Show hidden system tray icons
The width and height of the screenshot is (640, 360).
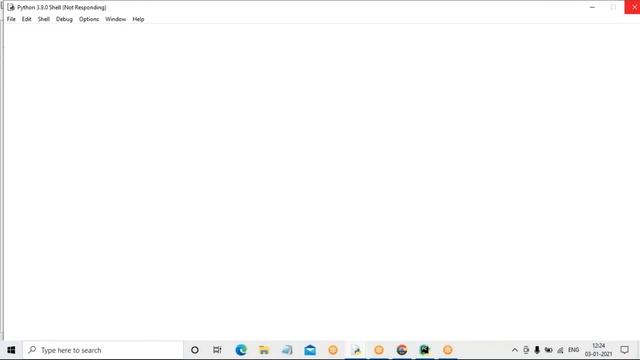tap(515, 350)
